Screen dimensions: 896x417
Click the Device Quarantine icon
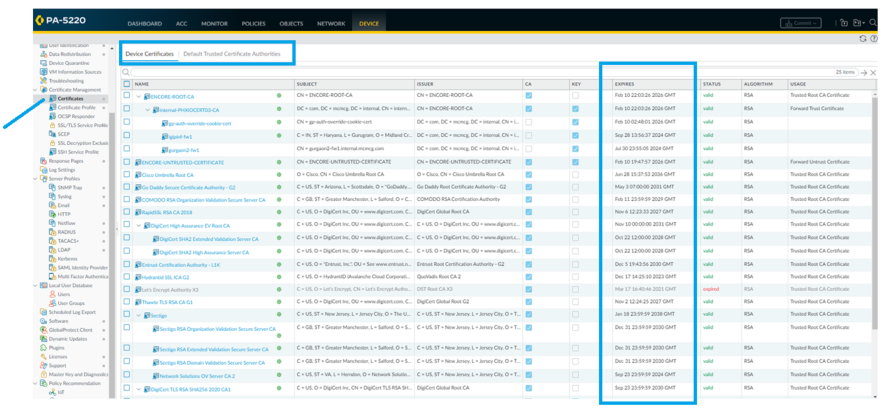click(x=43, y=63)
